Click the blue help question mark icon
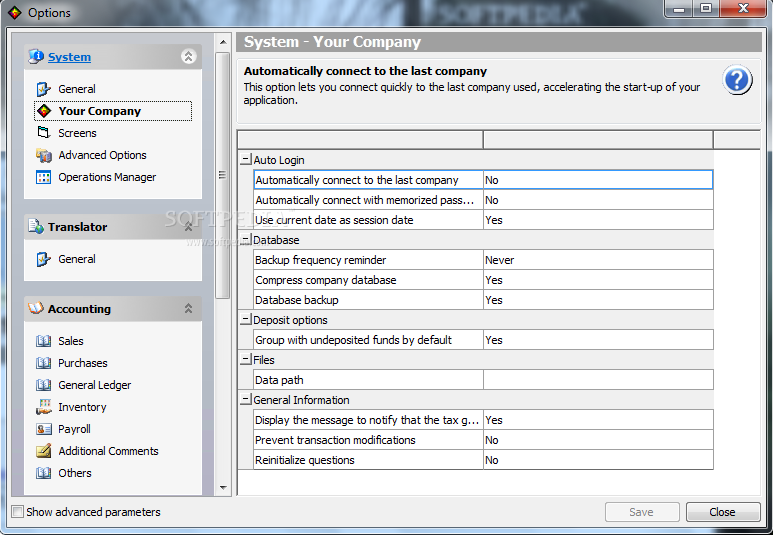The width and height of the screenshot is (773, 535). [x=737, y=80]
